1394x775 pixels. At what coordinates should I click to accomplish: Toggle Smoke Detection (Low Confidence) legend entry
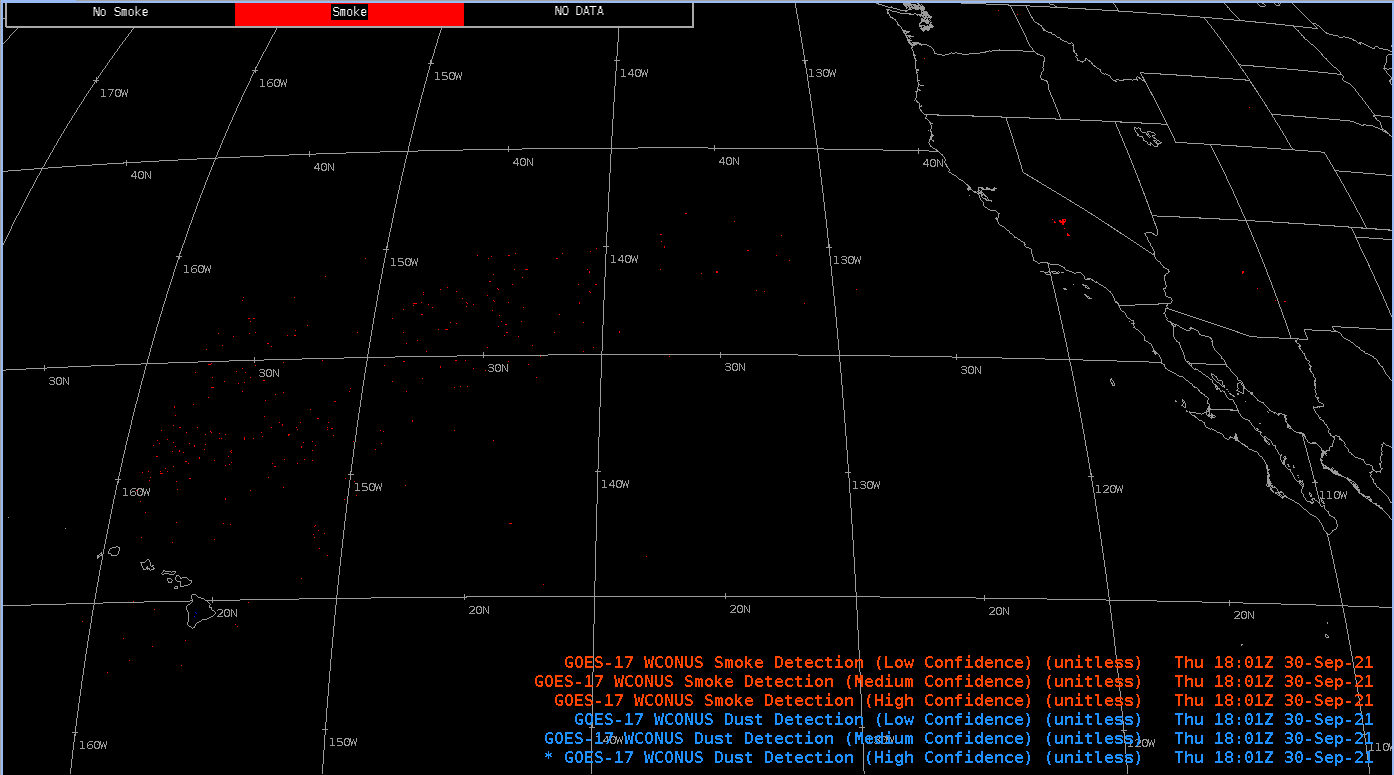pos(968,663)
